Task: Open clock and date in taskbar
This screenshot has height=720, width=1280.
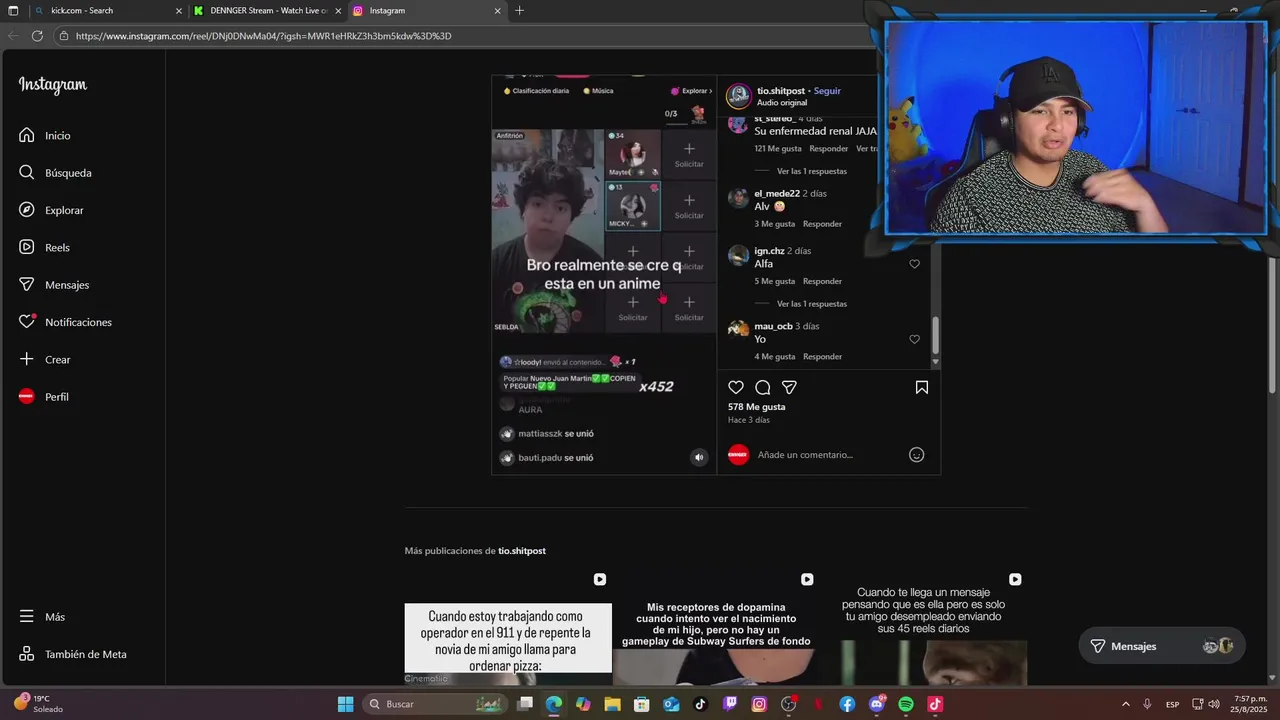Action: click(1251, 704)
